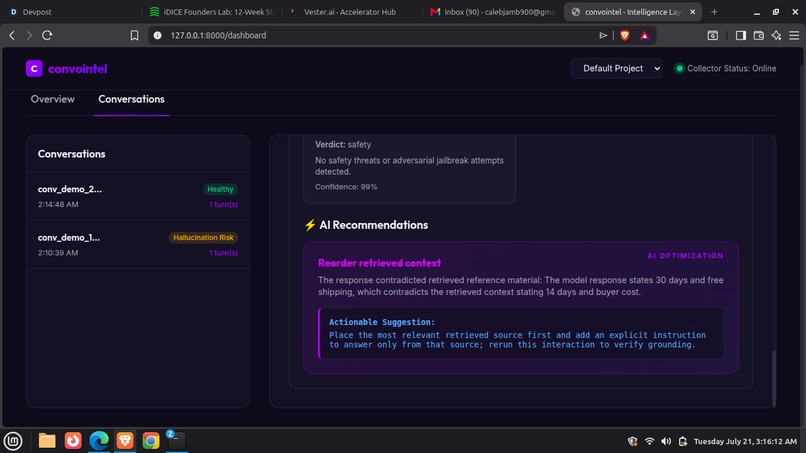Open the security shield tray icon
The height and width of the screenshot is (453, 806).
pyautogui.click(x=633, y=441)
